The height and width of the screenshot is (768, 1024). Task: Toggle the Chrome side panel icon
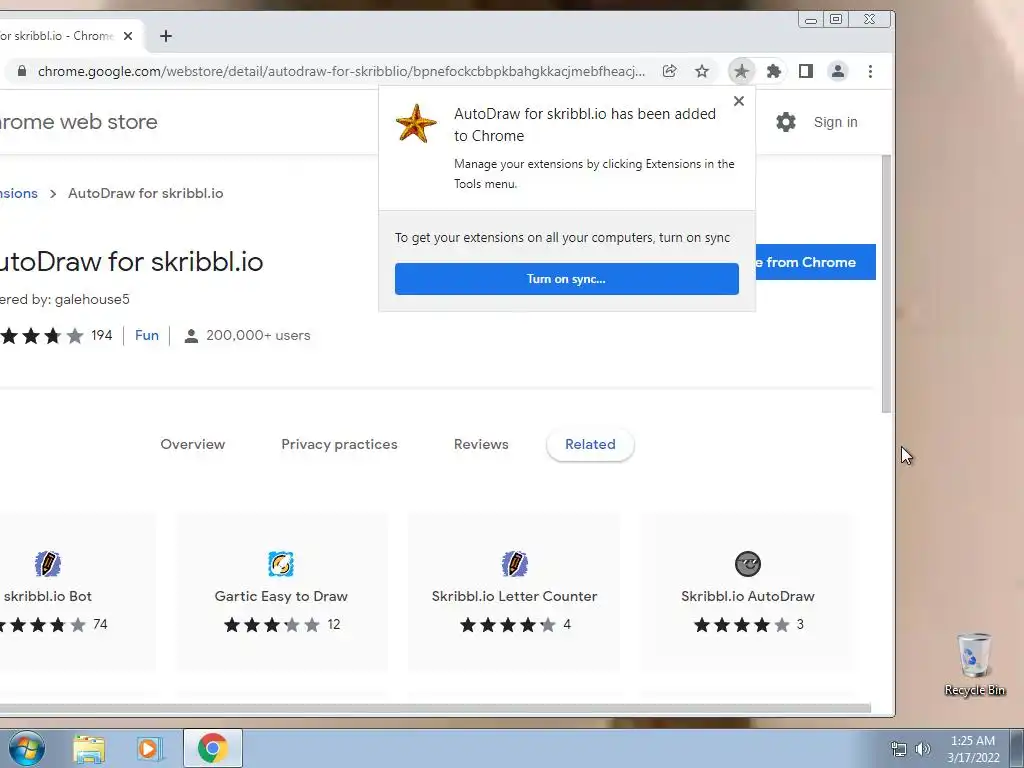pos(806,71)
